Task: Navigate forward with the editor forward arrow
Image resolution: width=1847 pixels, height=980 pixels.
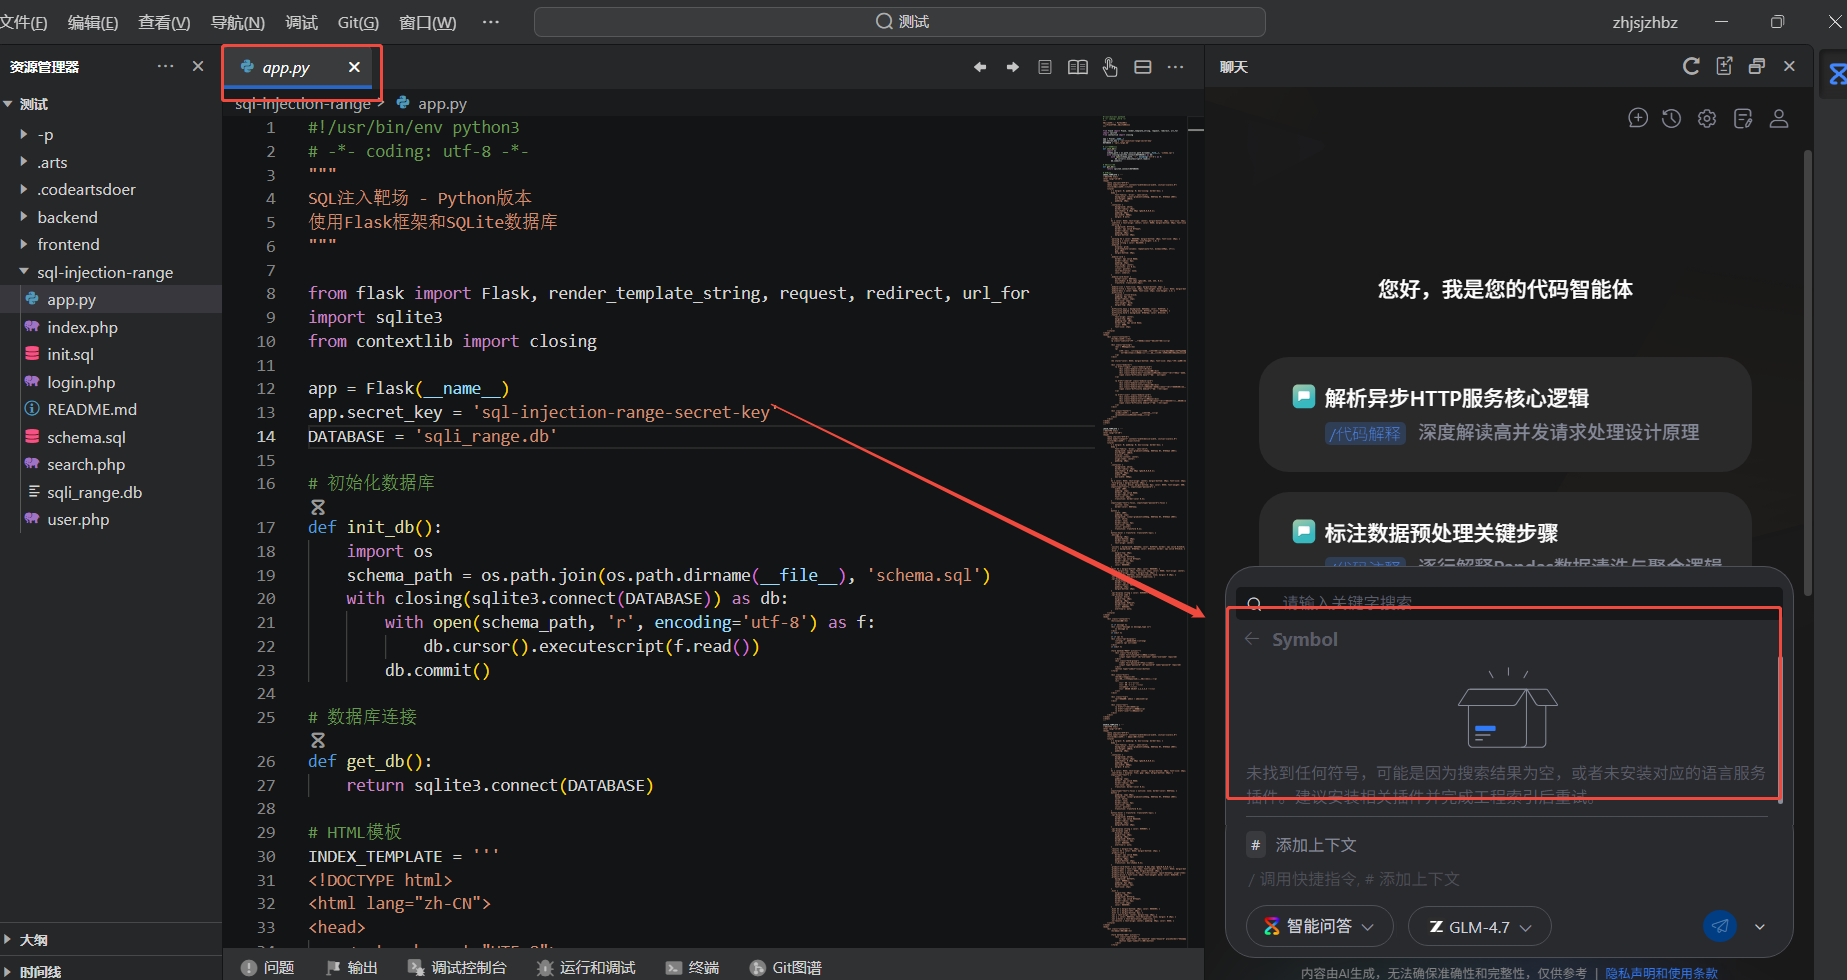Action: 1013,67
